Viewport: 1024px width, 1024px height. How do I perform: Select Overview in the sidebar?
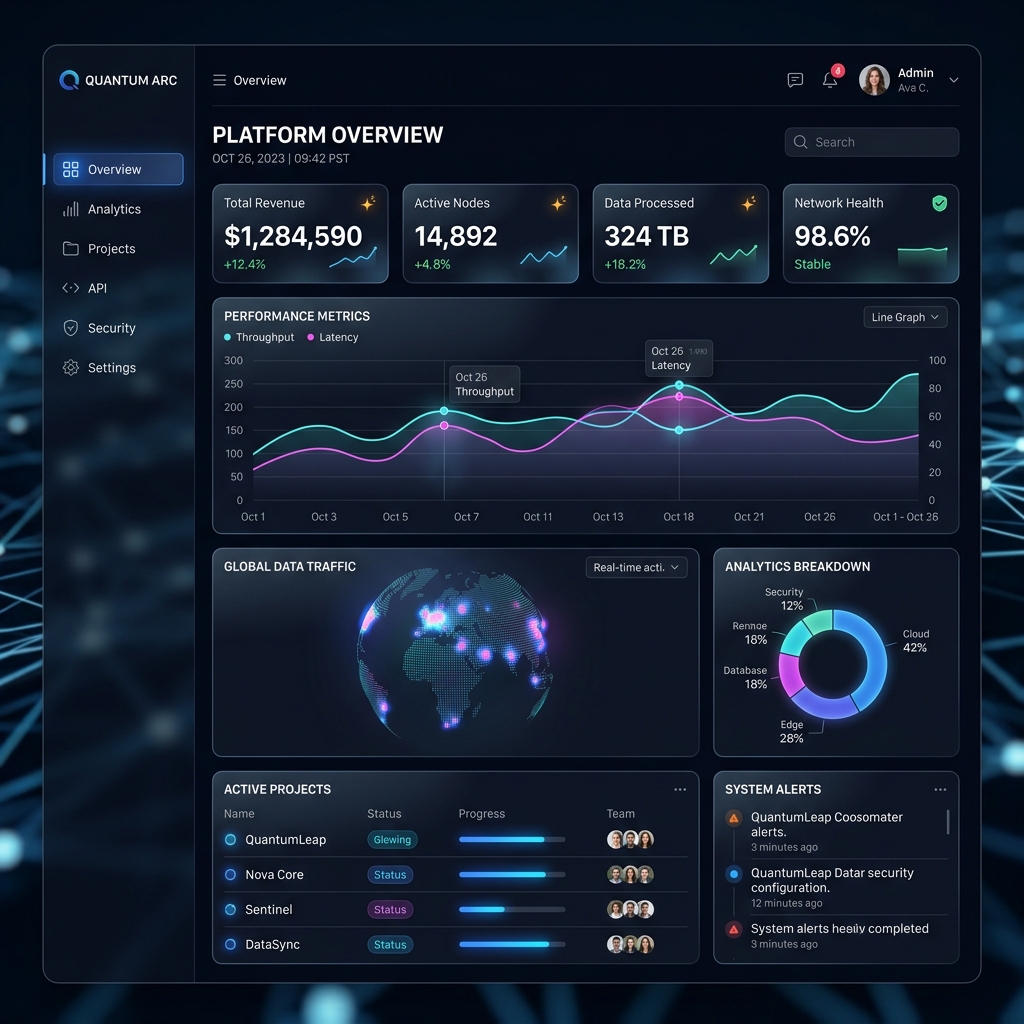pos(118,169)
